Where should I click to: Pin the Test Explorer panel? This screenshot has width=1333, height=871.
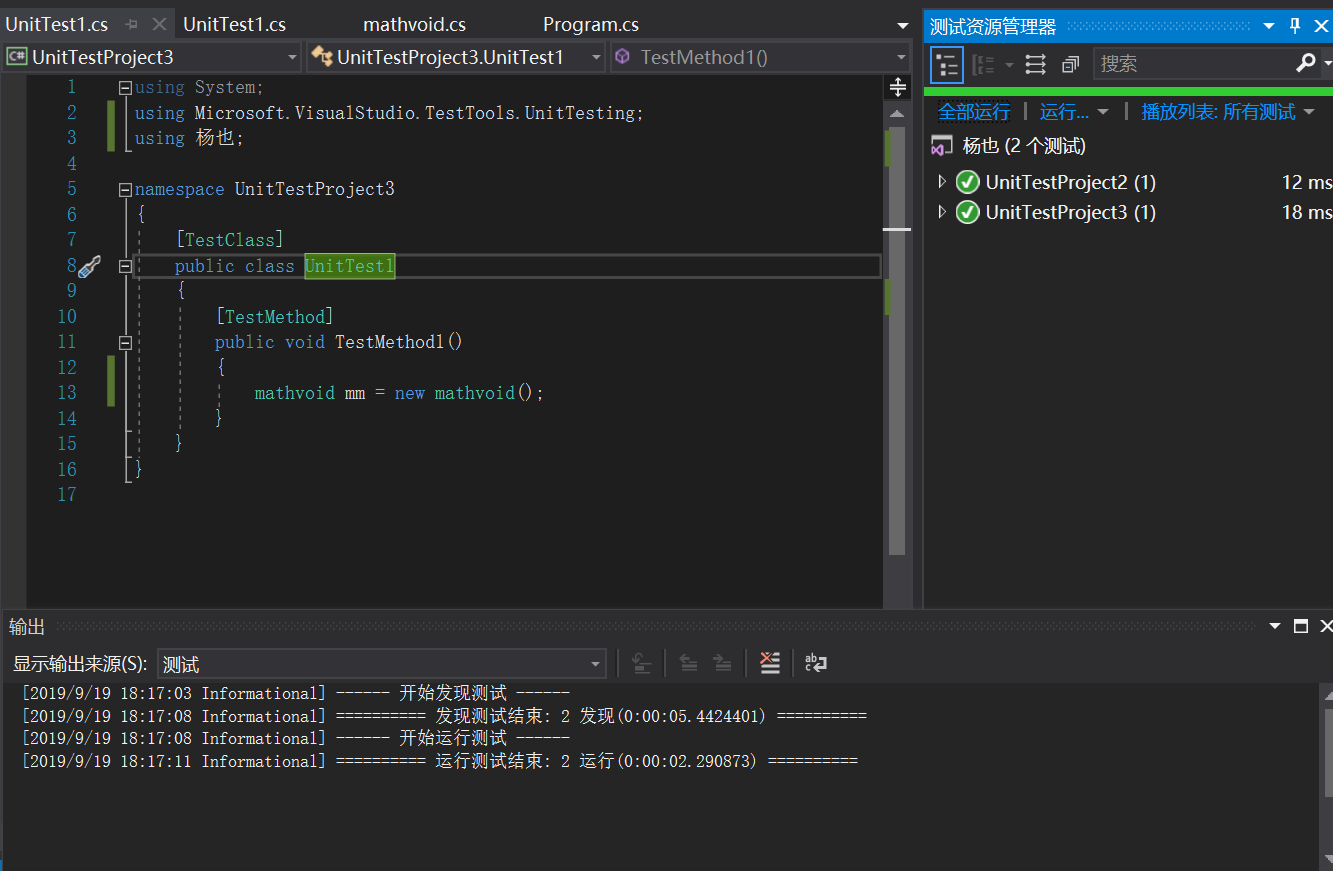click(x=1295, y=26)
